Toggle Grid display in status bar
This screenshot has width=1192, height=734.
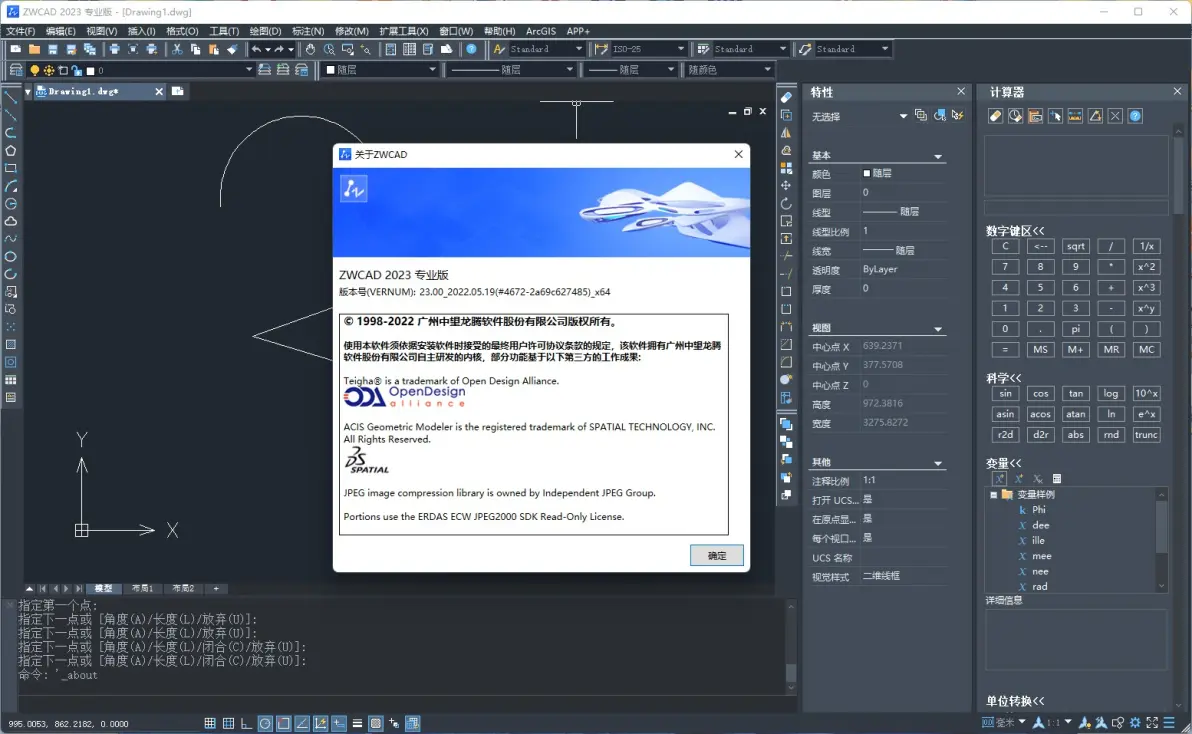228,723
